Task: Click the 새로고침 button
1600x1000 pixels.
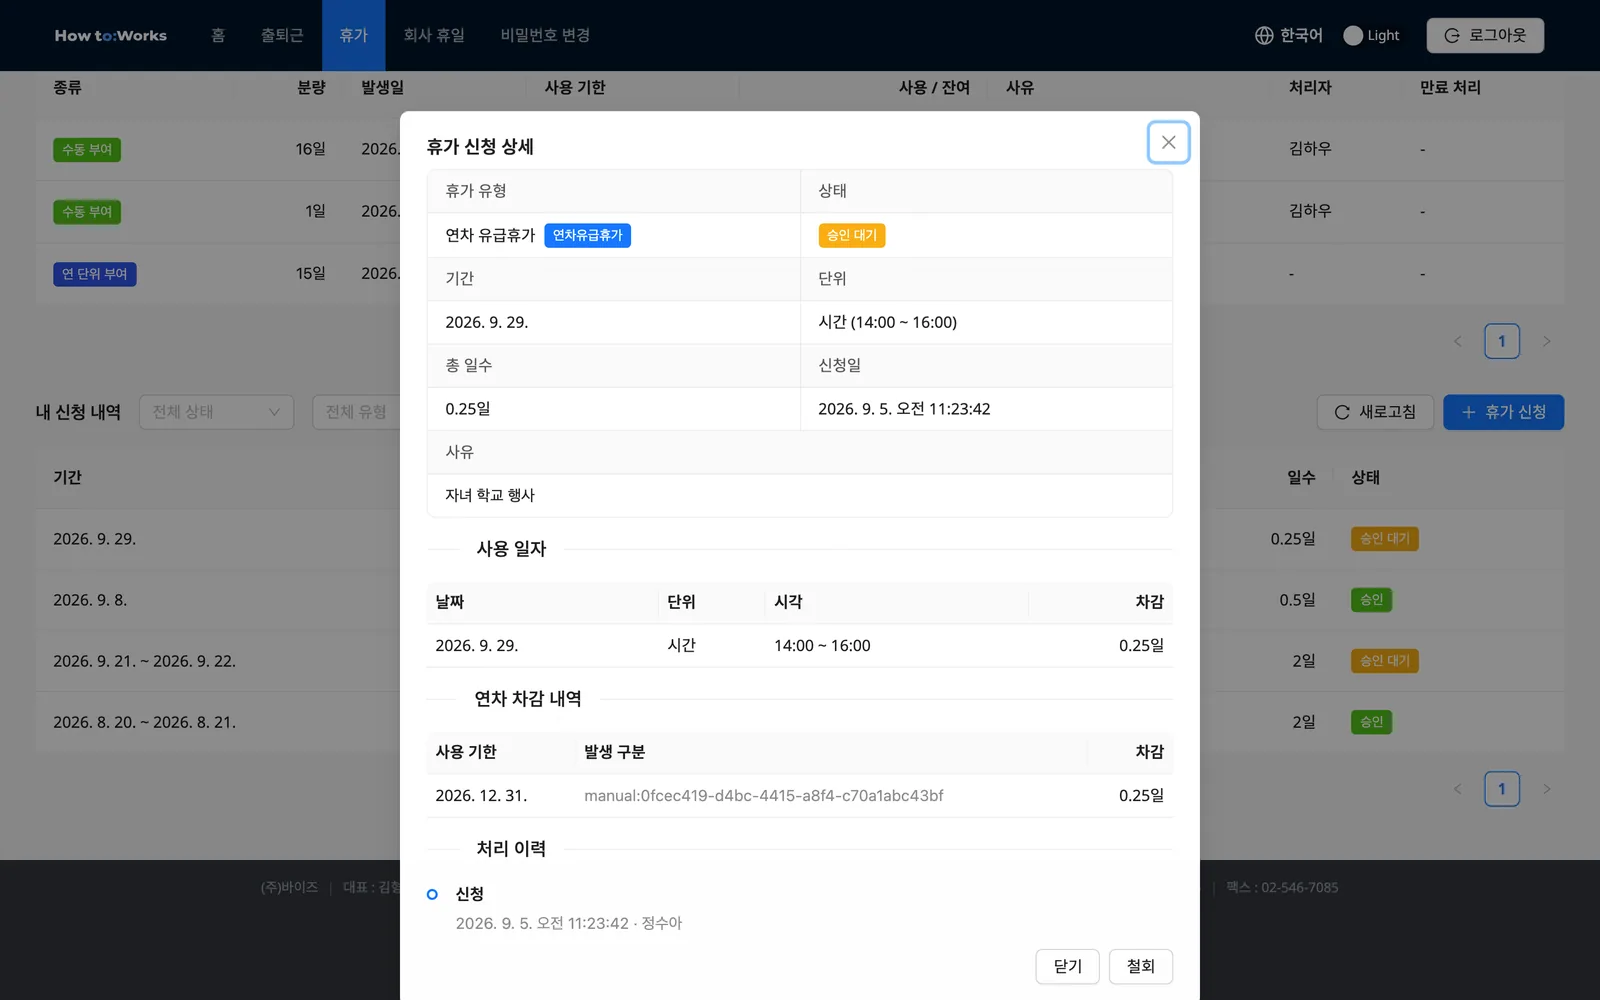Action: (1375, 412)
